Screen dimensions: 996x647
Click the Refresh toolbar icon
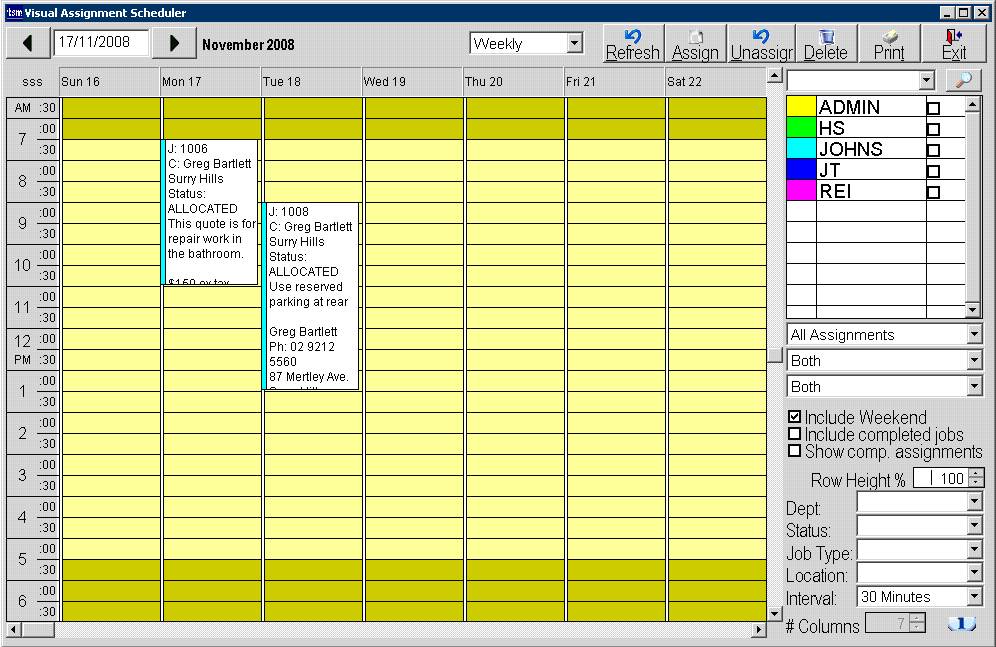[632, 43]
